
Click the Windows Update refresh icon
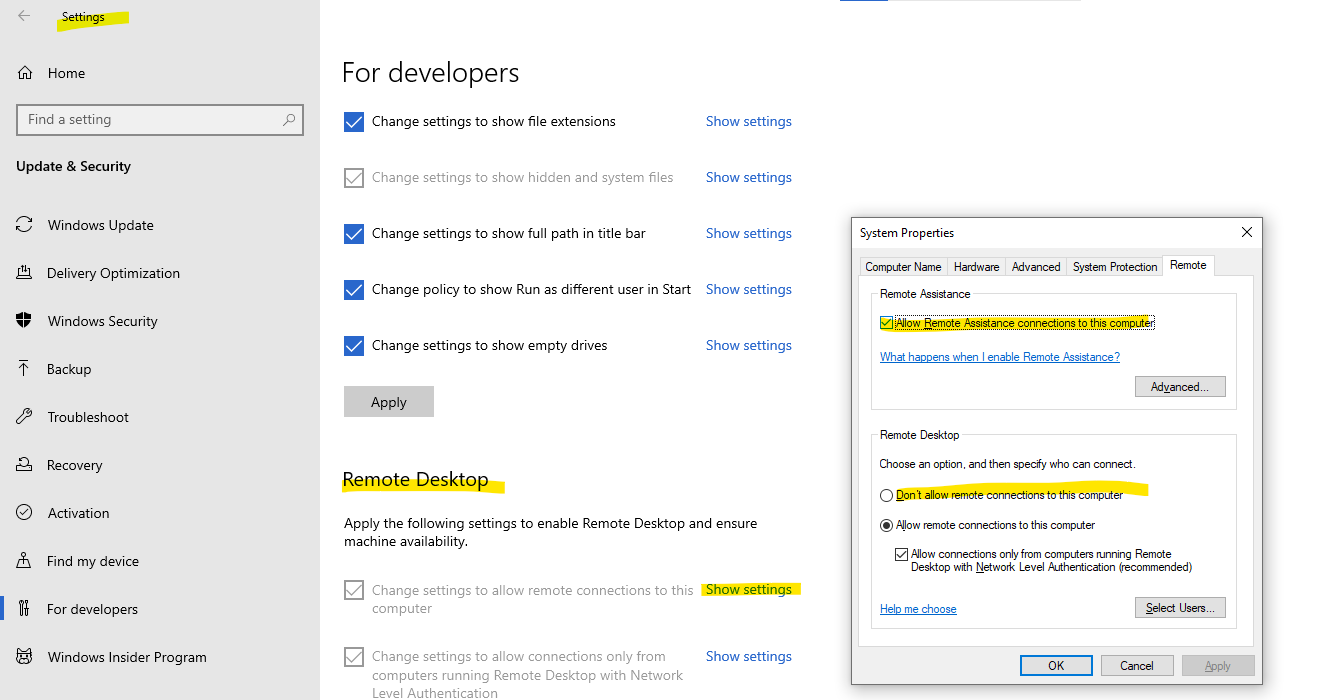tap(25, 225)
